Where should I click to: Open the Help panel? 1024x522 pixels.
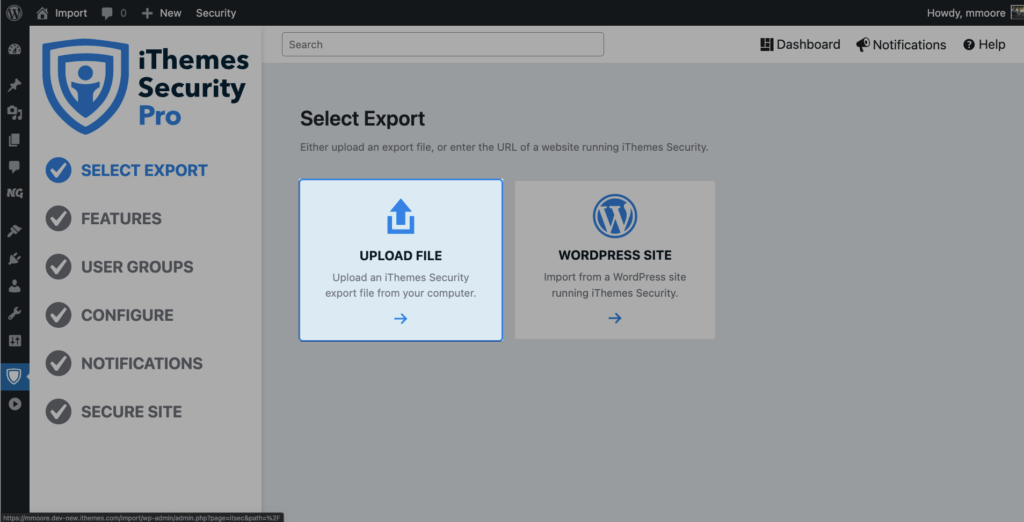(984, 44)
